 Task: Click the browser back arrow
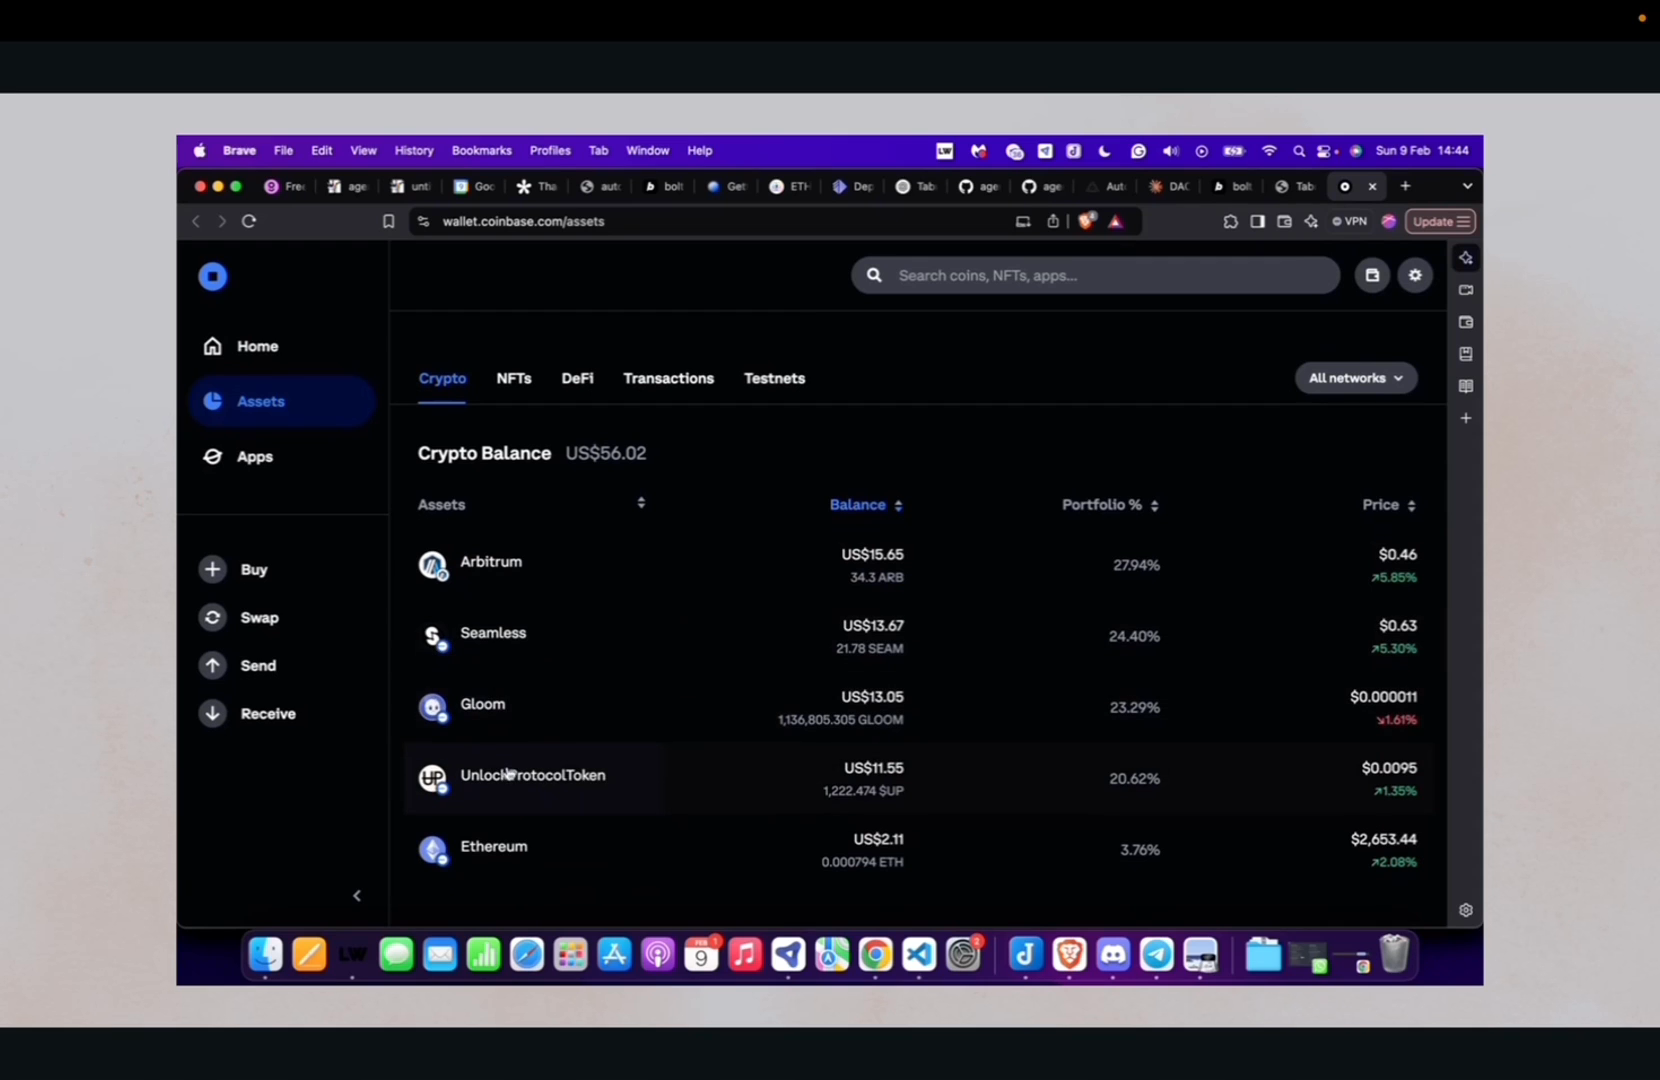coord(196,222)
